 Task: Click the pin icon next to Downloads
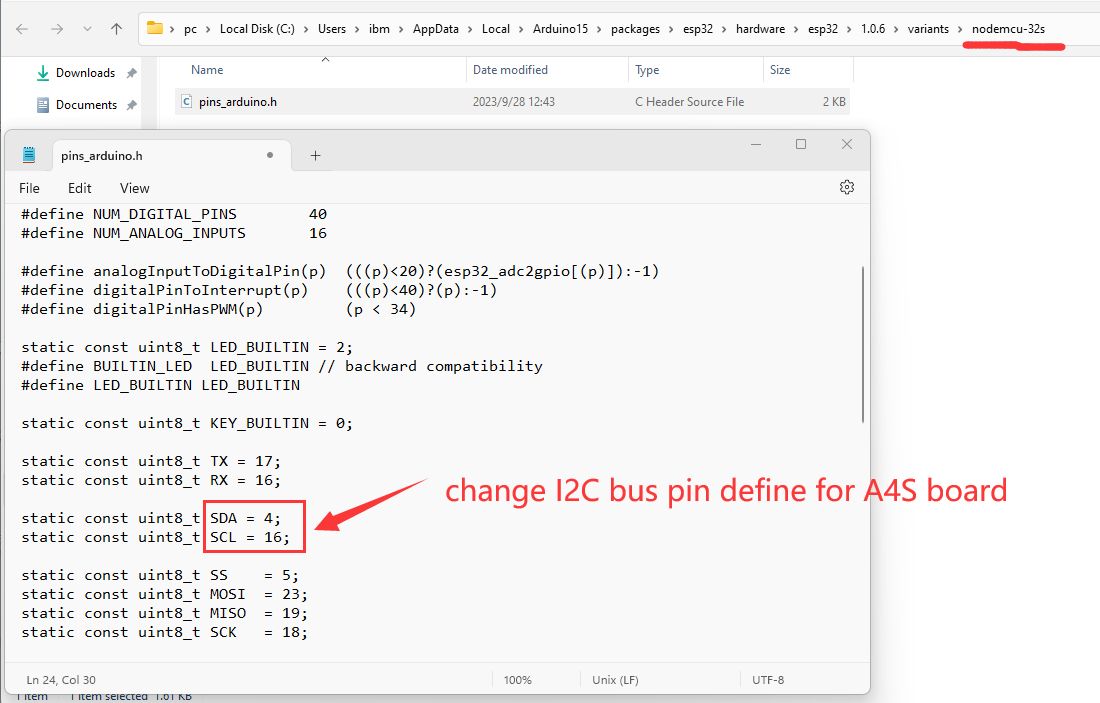[x=132, y=73]
